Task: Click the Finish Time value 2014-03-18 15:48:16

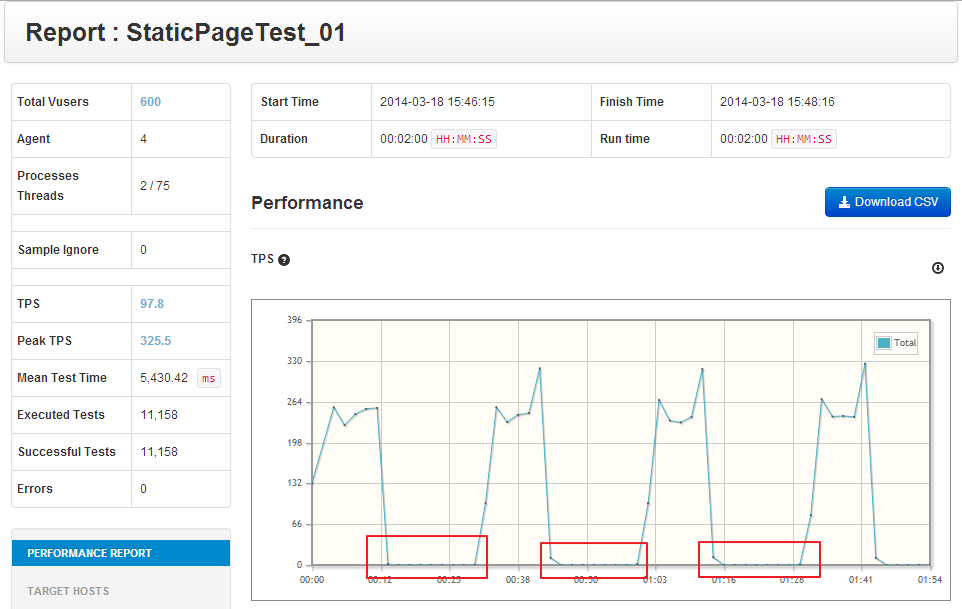Action: (x=777, y=102)
